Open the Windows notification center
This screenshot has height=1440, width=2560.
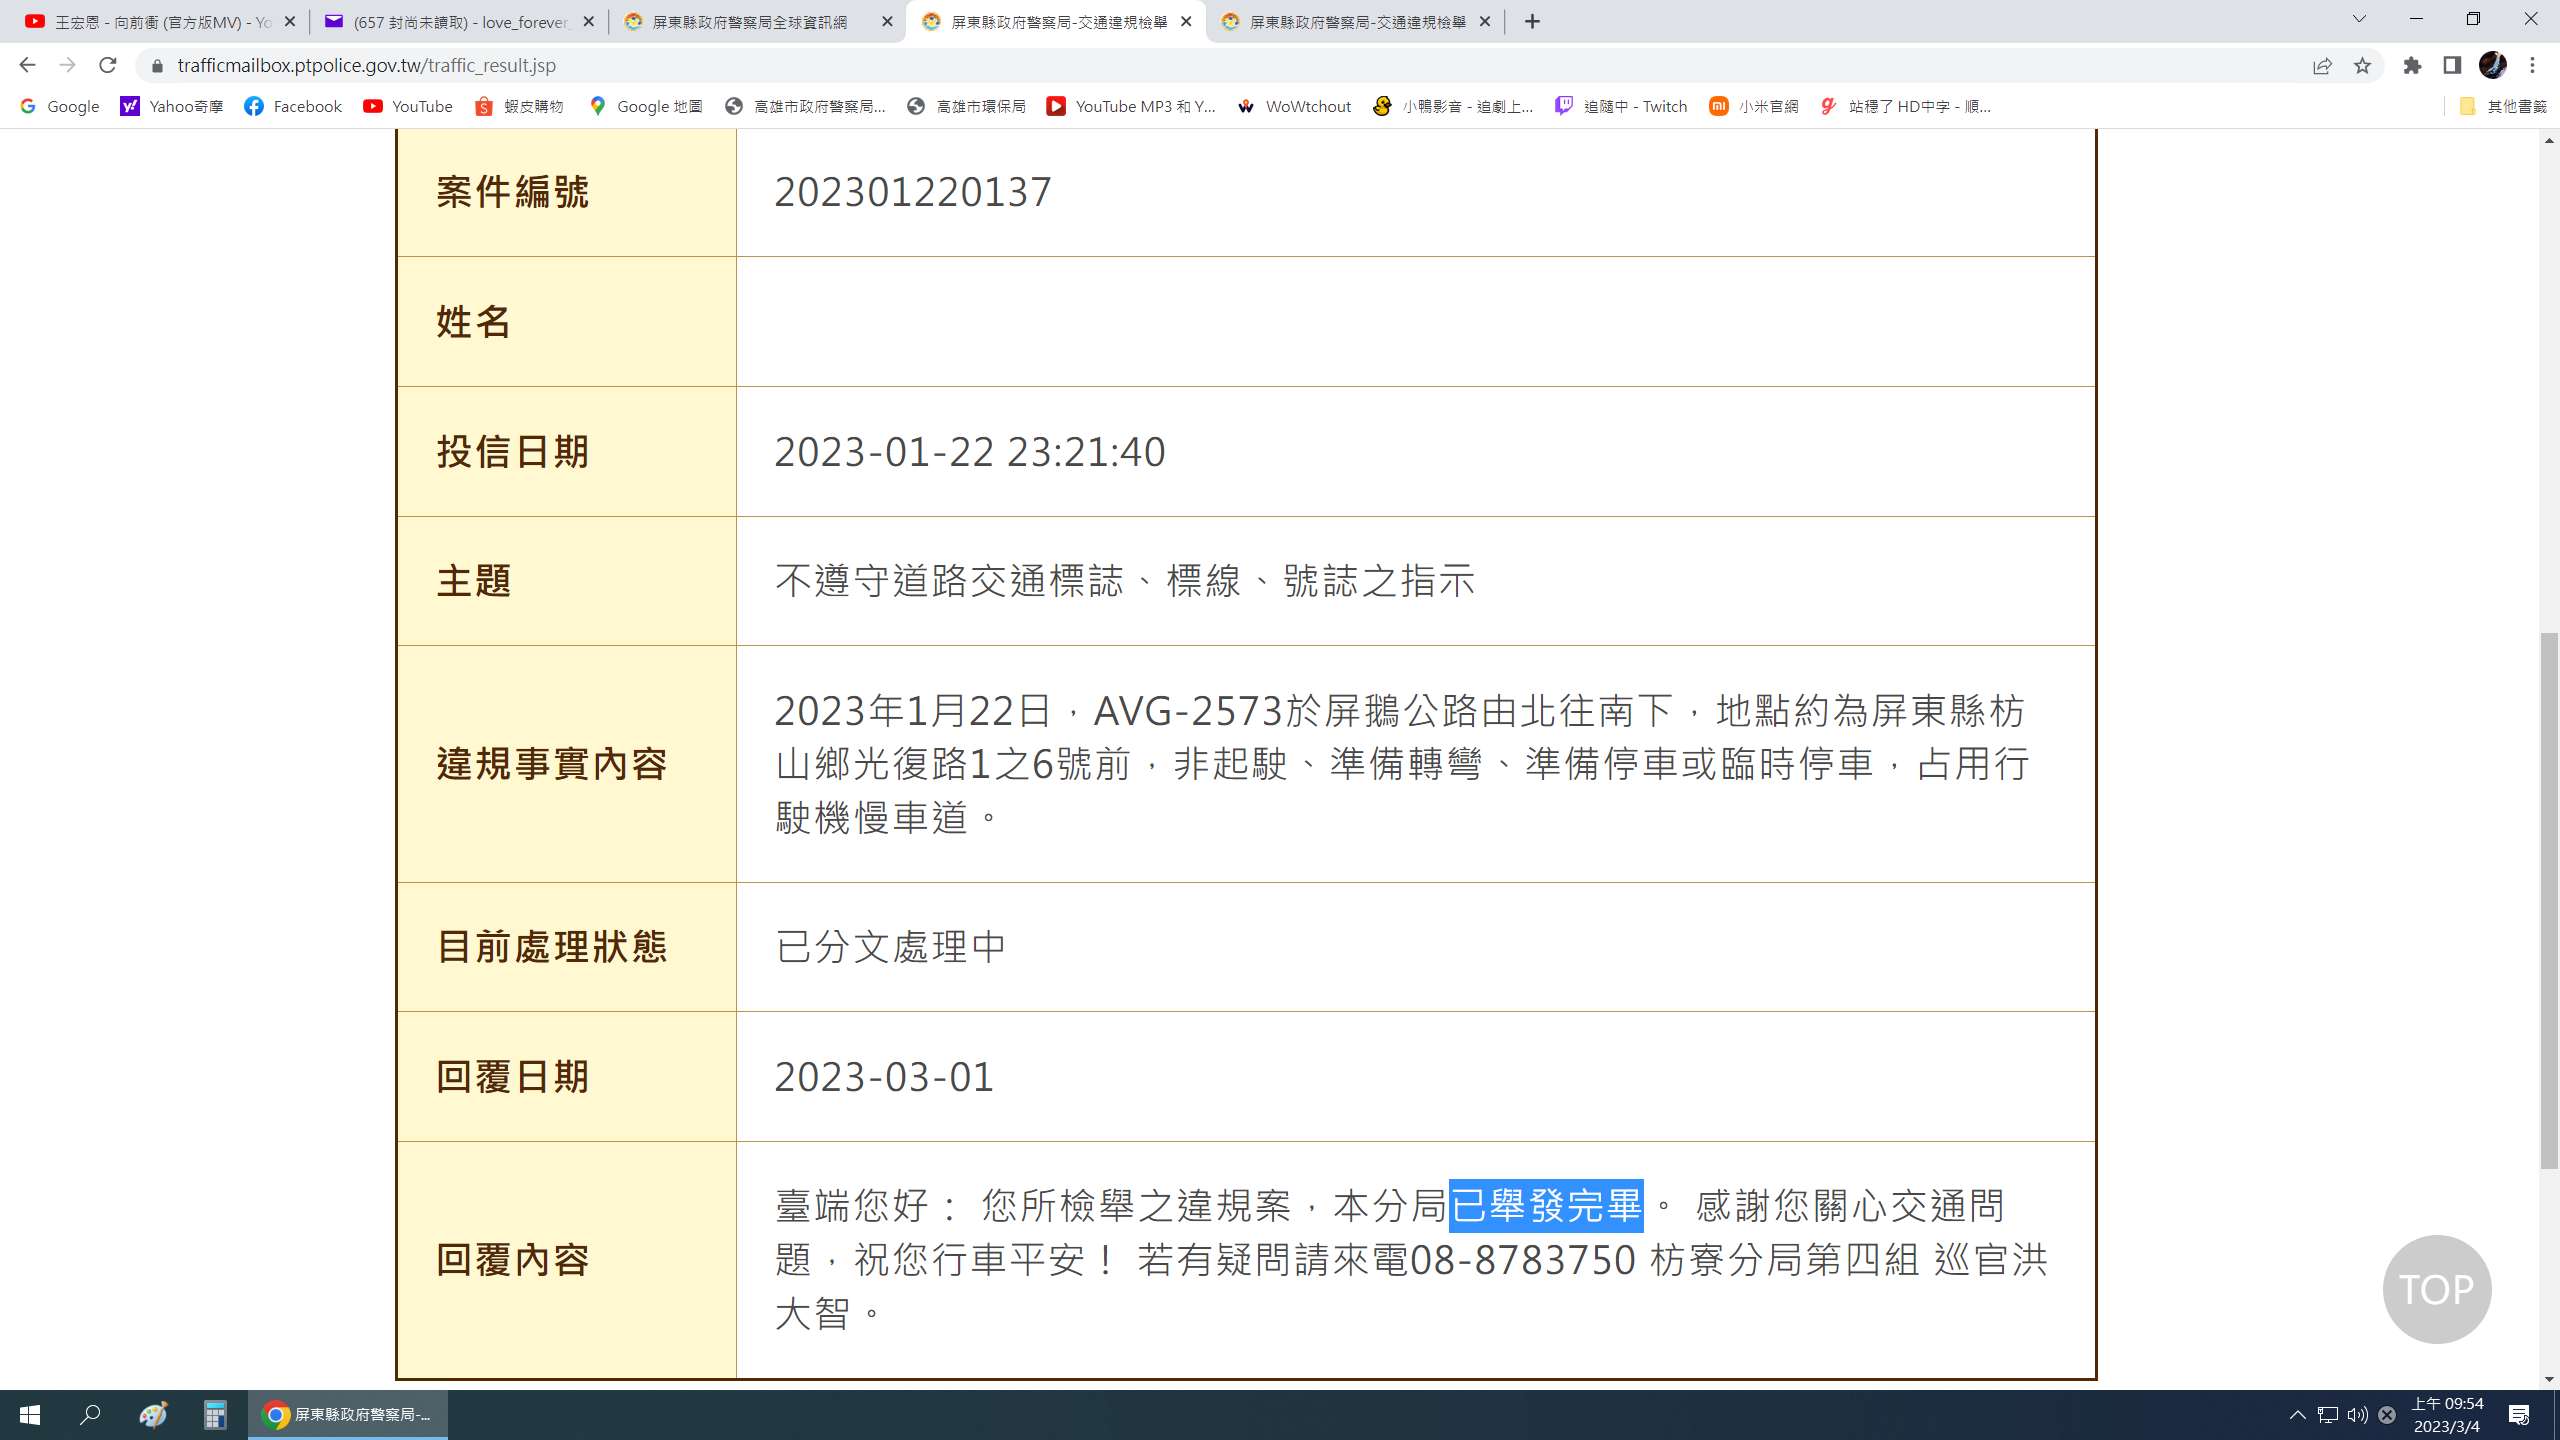(x=2519, y=1414)
